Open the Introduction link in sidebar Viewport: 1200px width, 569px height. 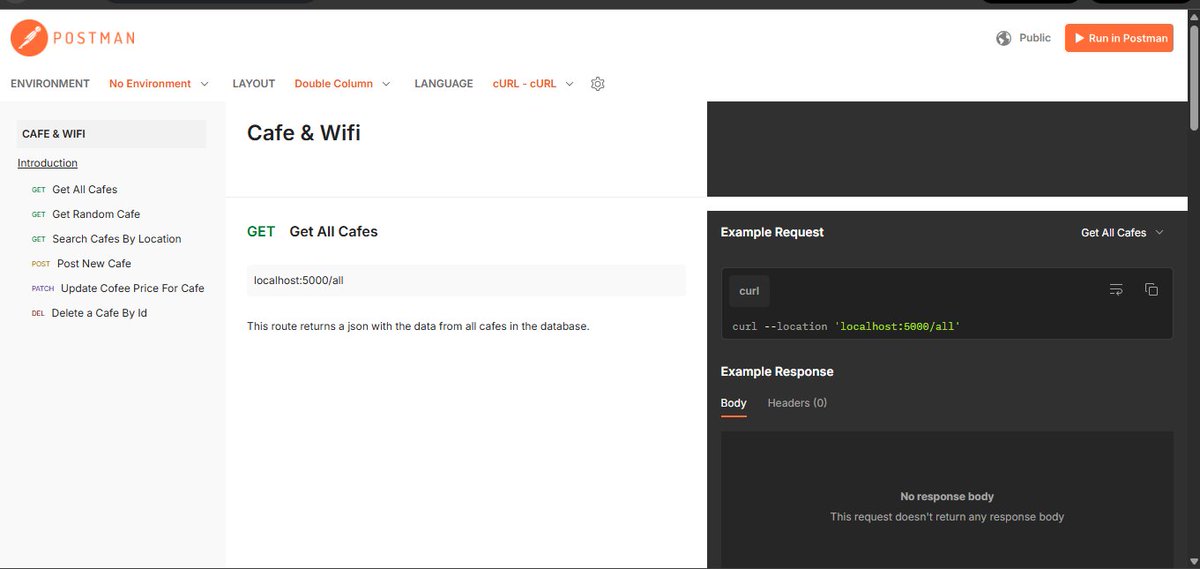coord(47,163)
